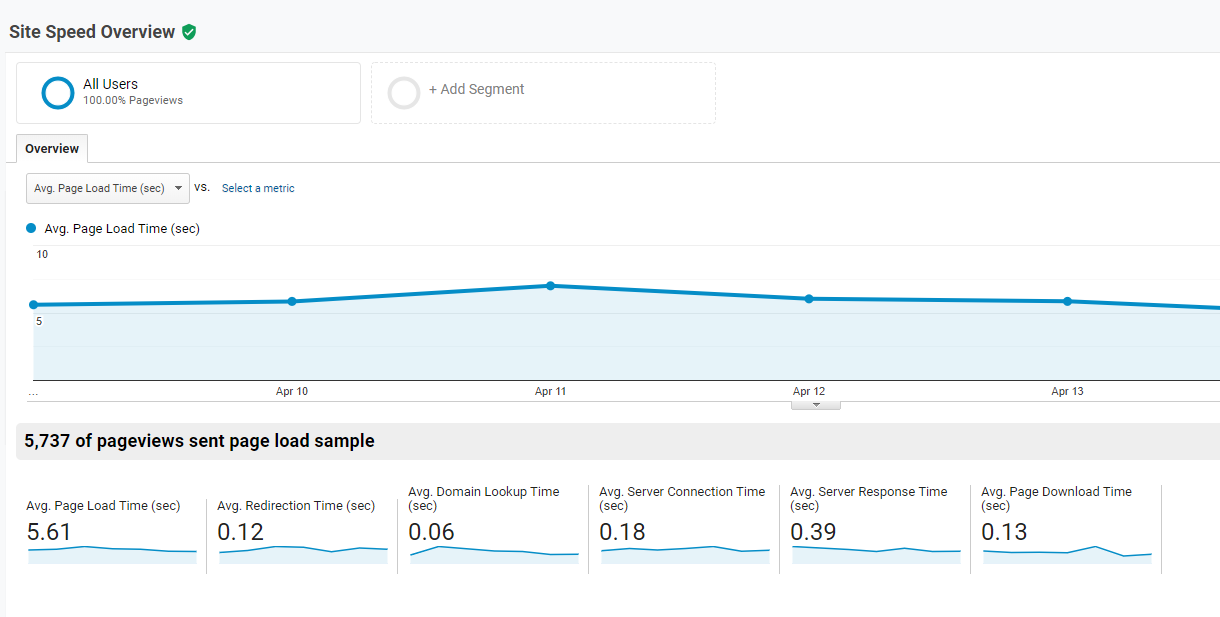The image size is (1220, 617).
Task: Click the Apr 11 data point on chart
Action: pos(550,286)
